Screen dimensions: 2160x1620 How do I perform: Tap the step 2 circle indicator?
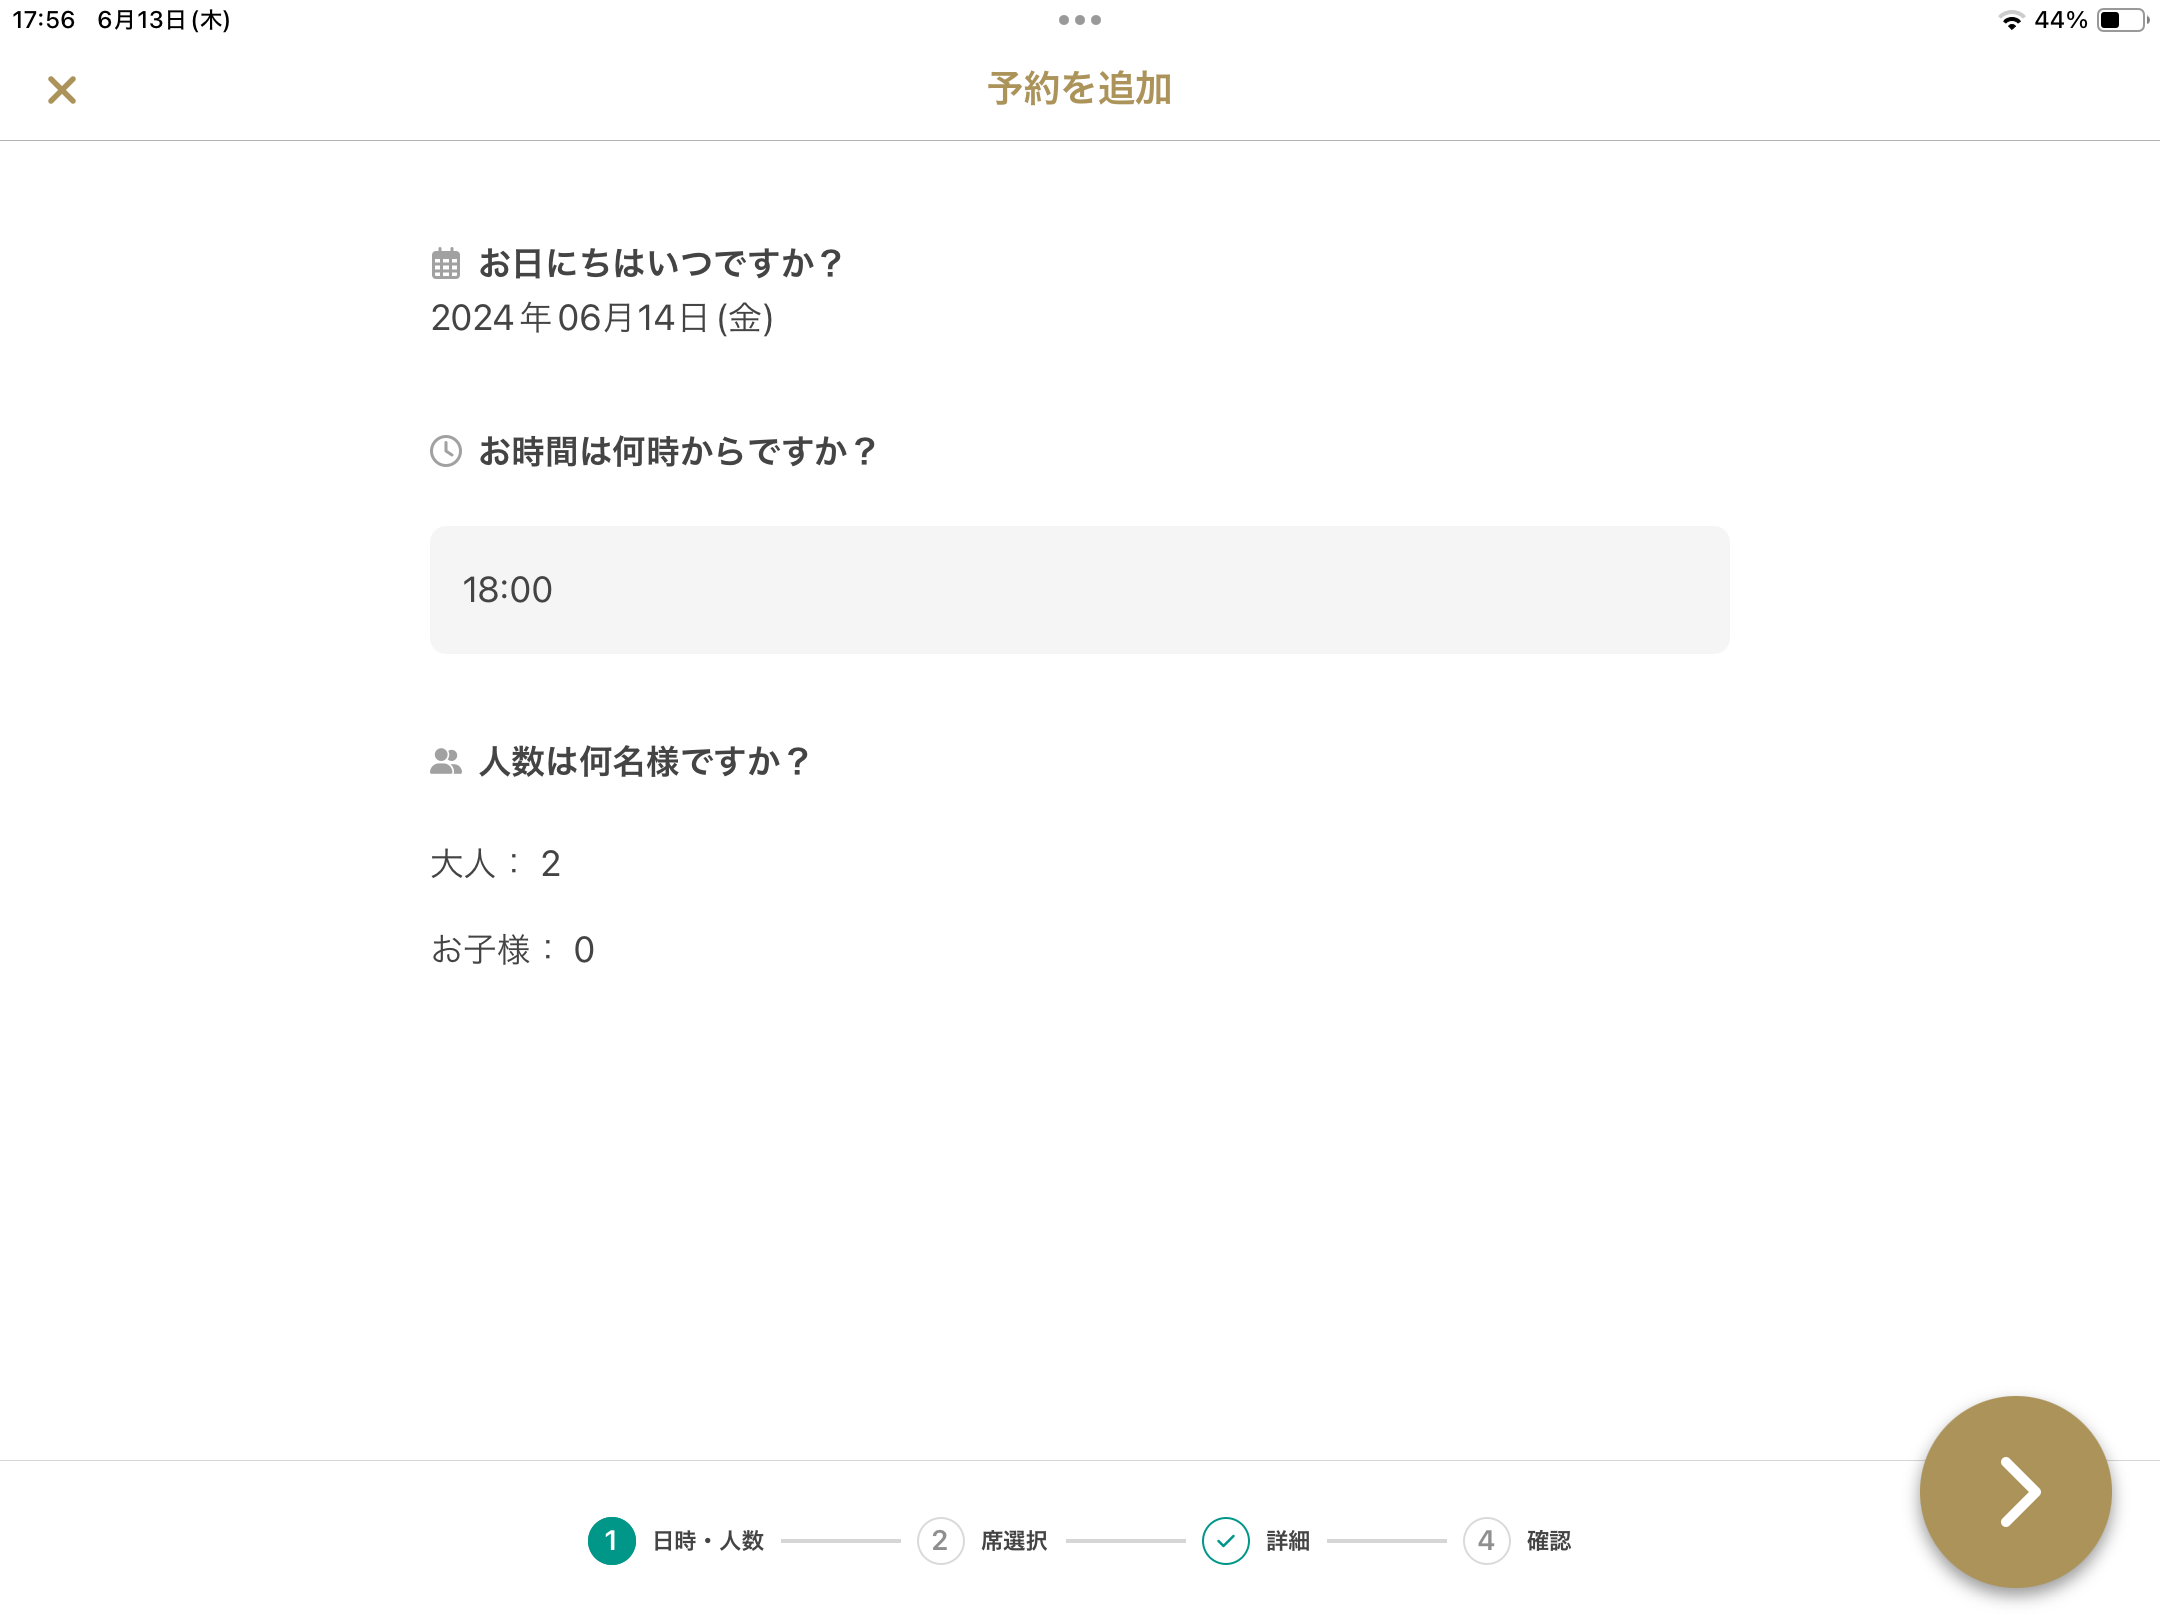pyautogui.click(x=940, y=1541)
